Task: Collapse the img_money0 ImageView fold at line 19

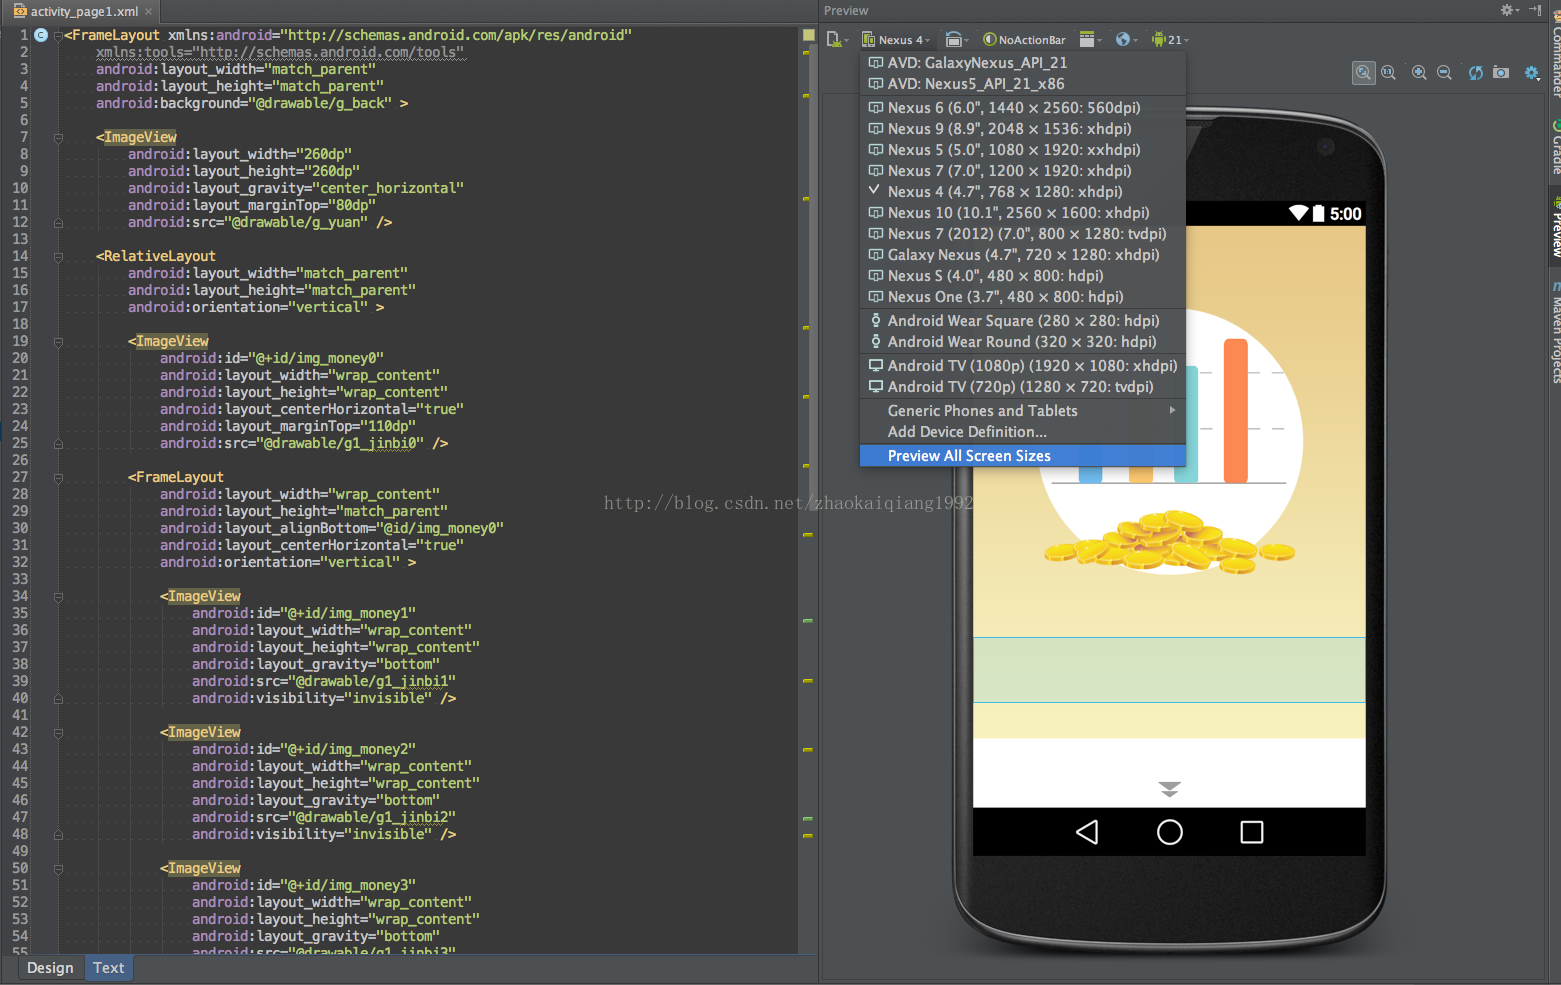Action: (58, 342)
